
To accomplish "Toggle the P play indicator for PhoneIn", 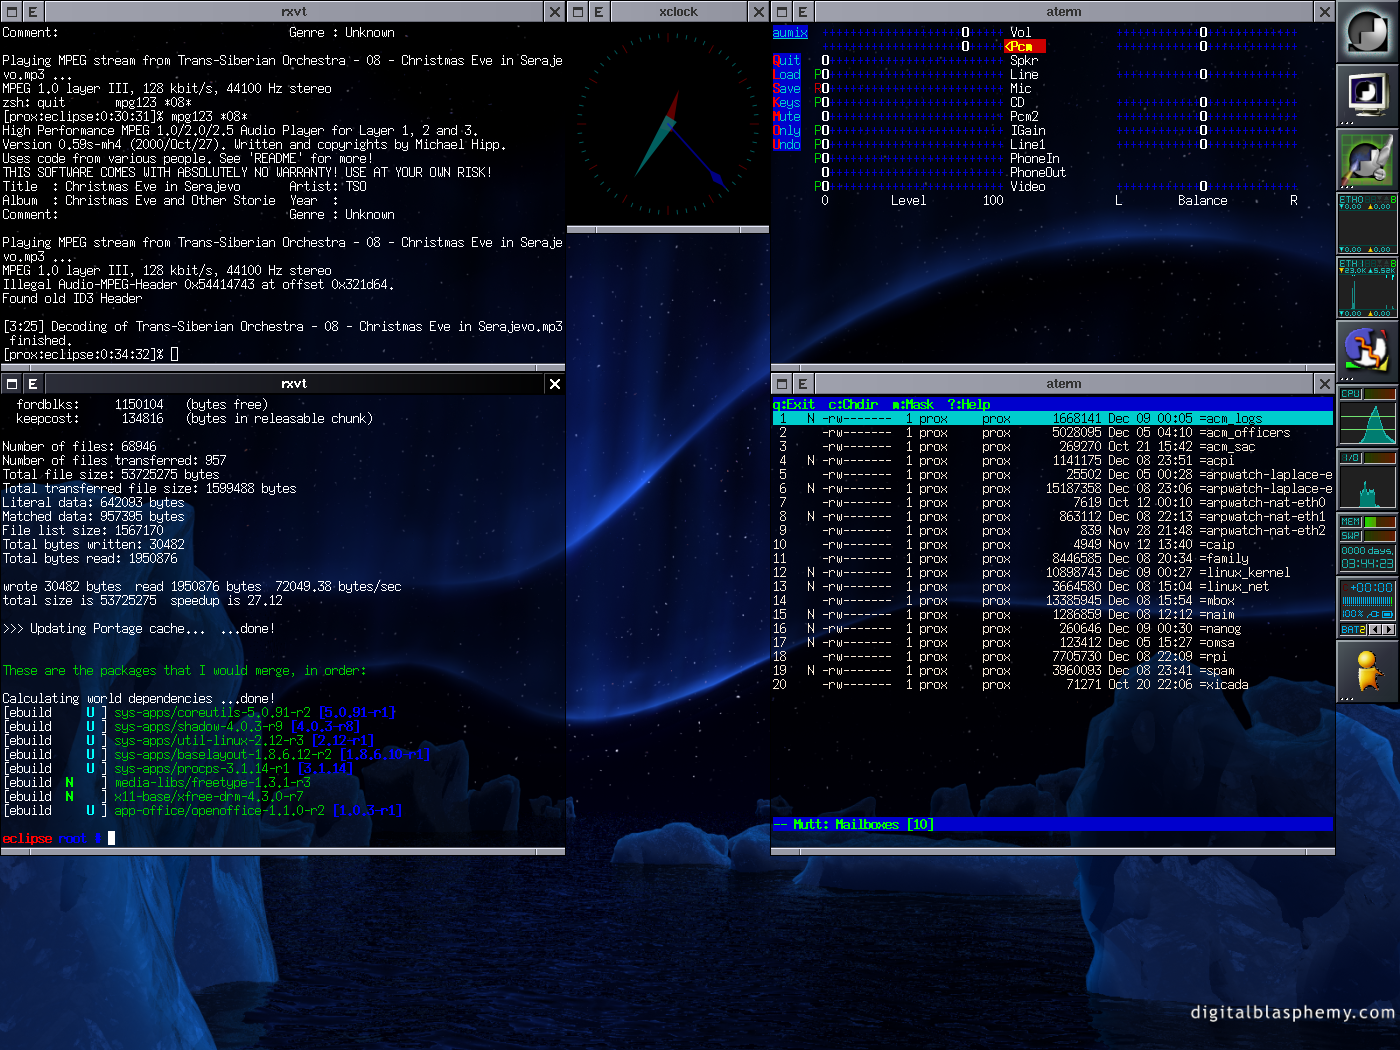I will [x=817, y=159].
